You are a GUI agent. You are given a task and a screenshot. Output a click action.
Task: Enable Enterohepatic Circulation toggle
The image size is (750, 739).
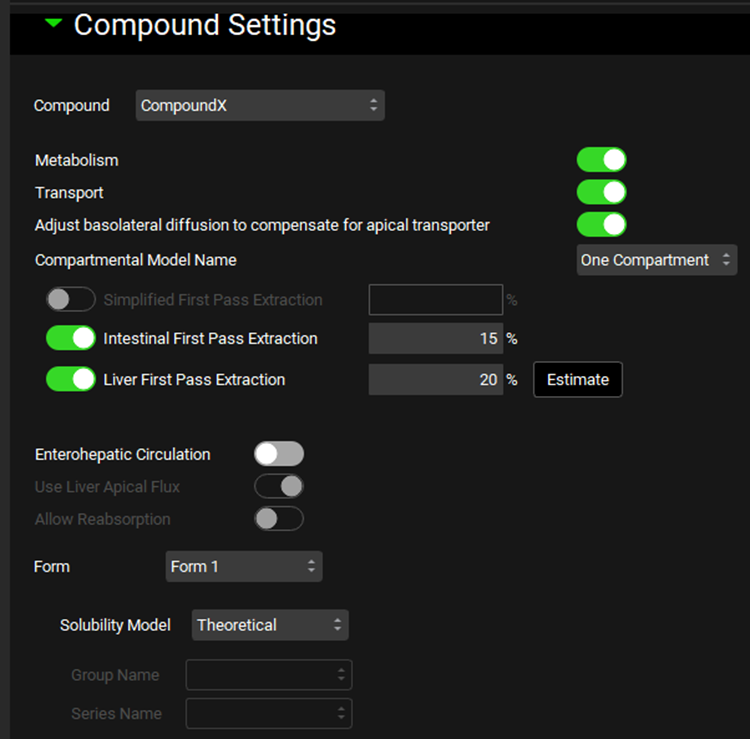coord(278,454)
